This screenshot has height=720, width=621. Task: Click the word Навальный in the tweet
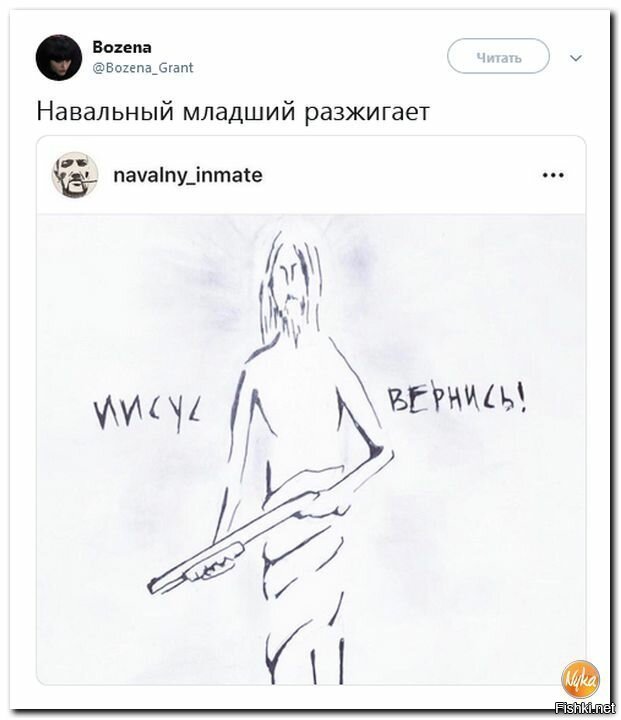pos(105,112)
